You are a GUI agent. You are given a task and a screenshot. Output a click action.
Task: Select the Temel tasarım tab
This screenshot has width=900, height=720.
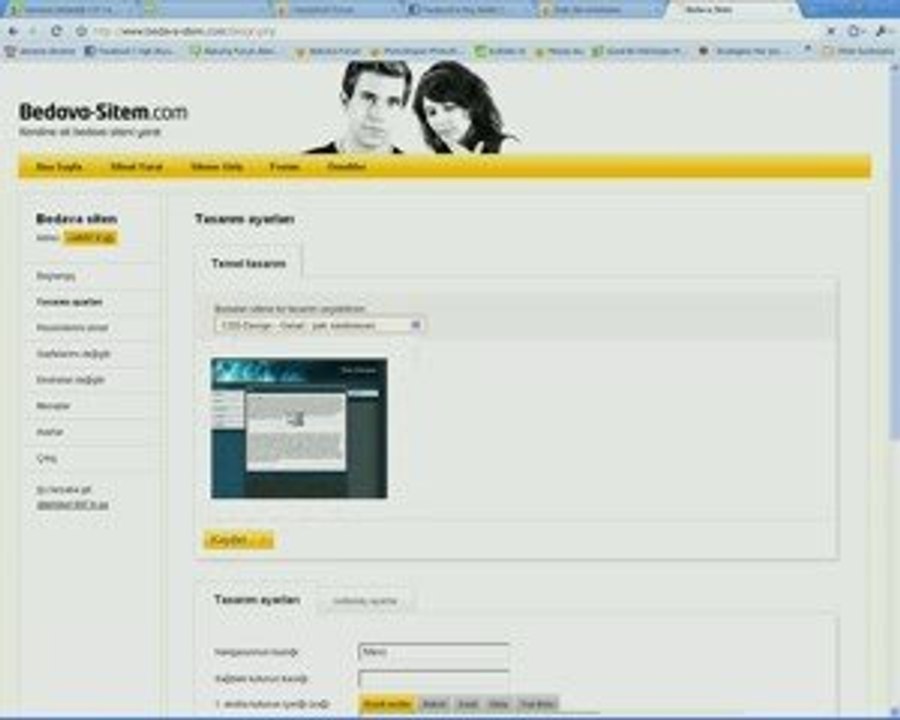249,264
